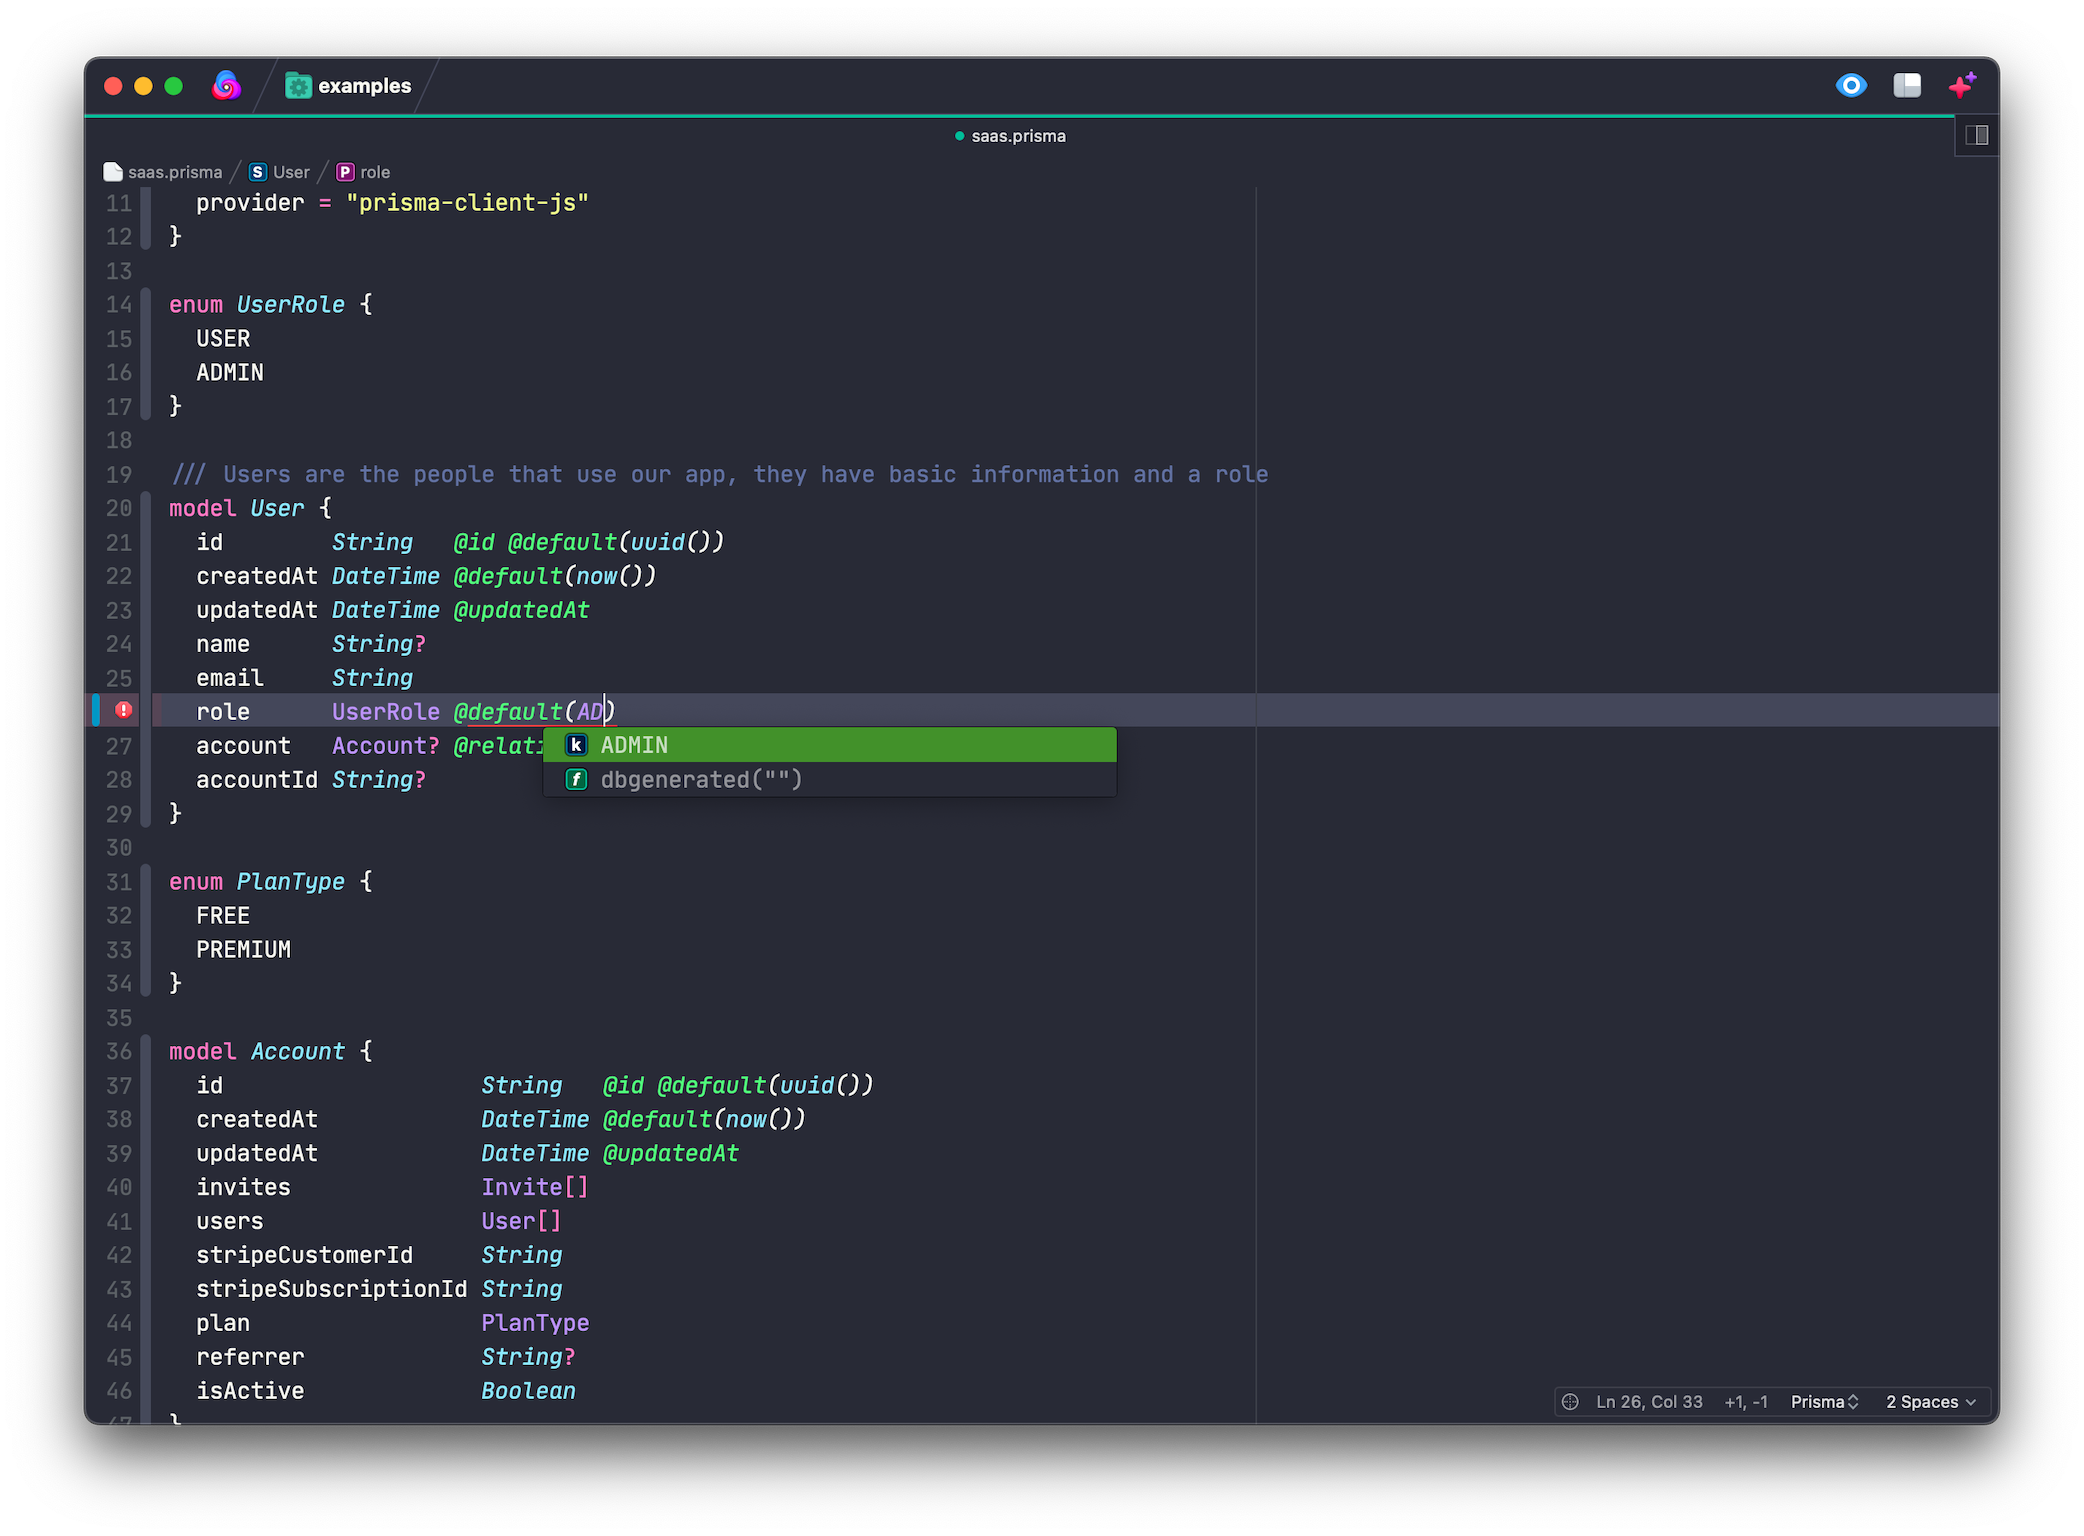Open the 2 Spaces indentation dropdown
Screen dimensions: 2084x1536
pos(1930,1402)
